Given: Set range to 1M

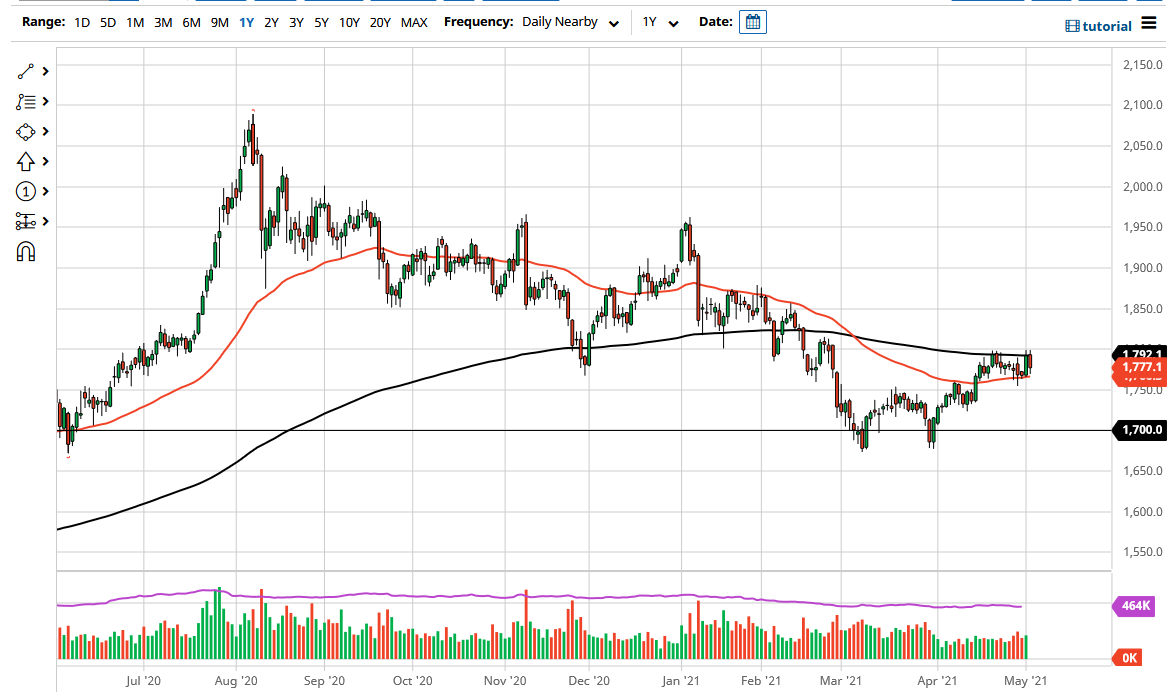Looking at the screenshot, I should click(135, 22).
